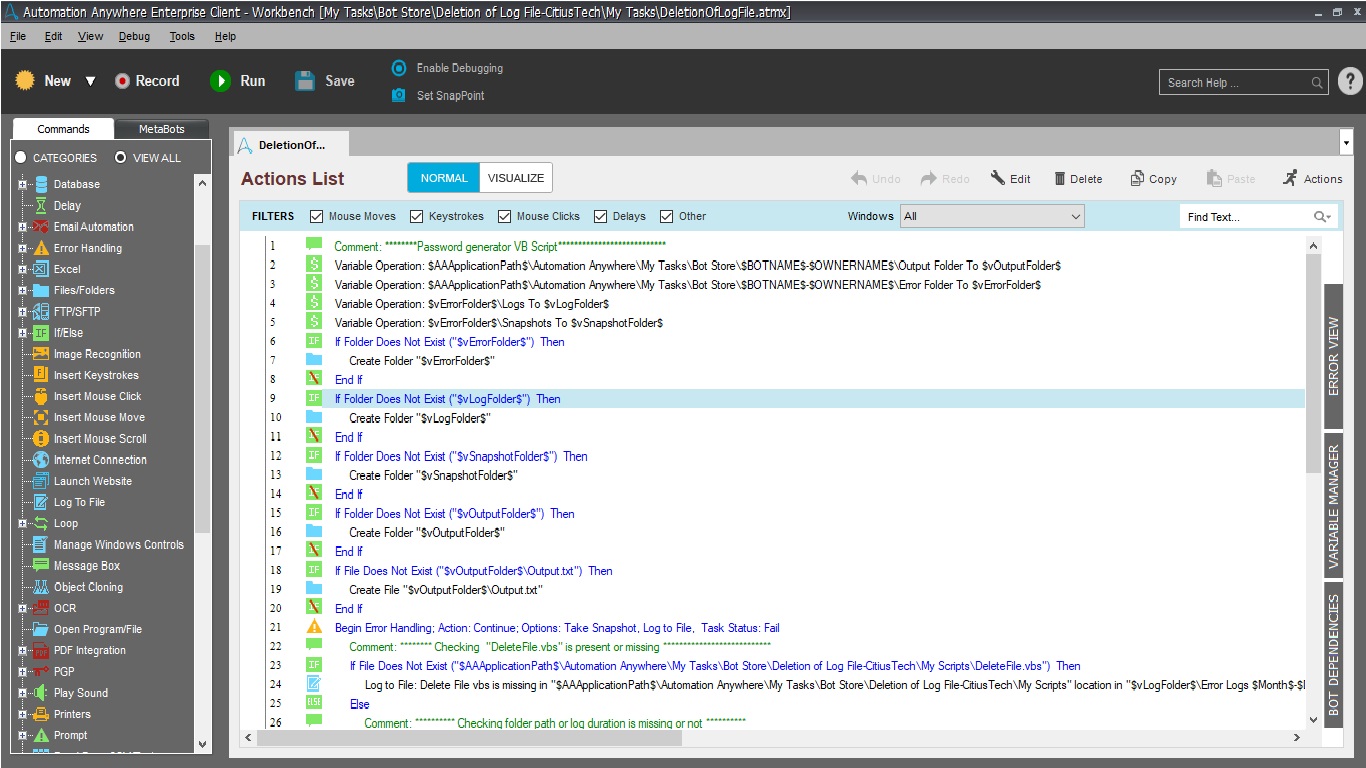Image resolution: width=1366 pixels, height=768 pixels.
Task: Open the Debug menu
Action: [134, 36]
